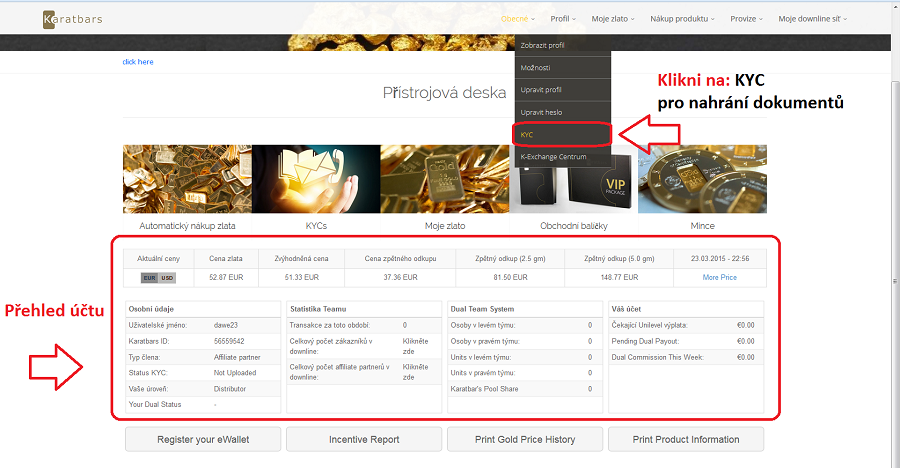Viewport: 900px width, 468px height.
Task: Click the 'KYCs' caption text
Action: [316, 226]
